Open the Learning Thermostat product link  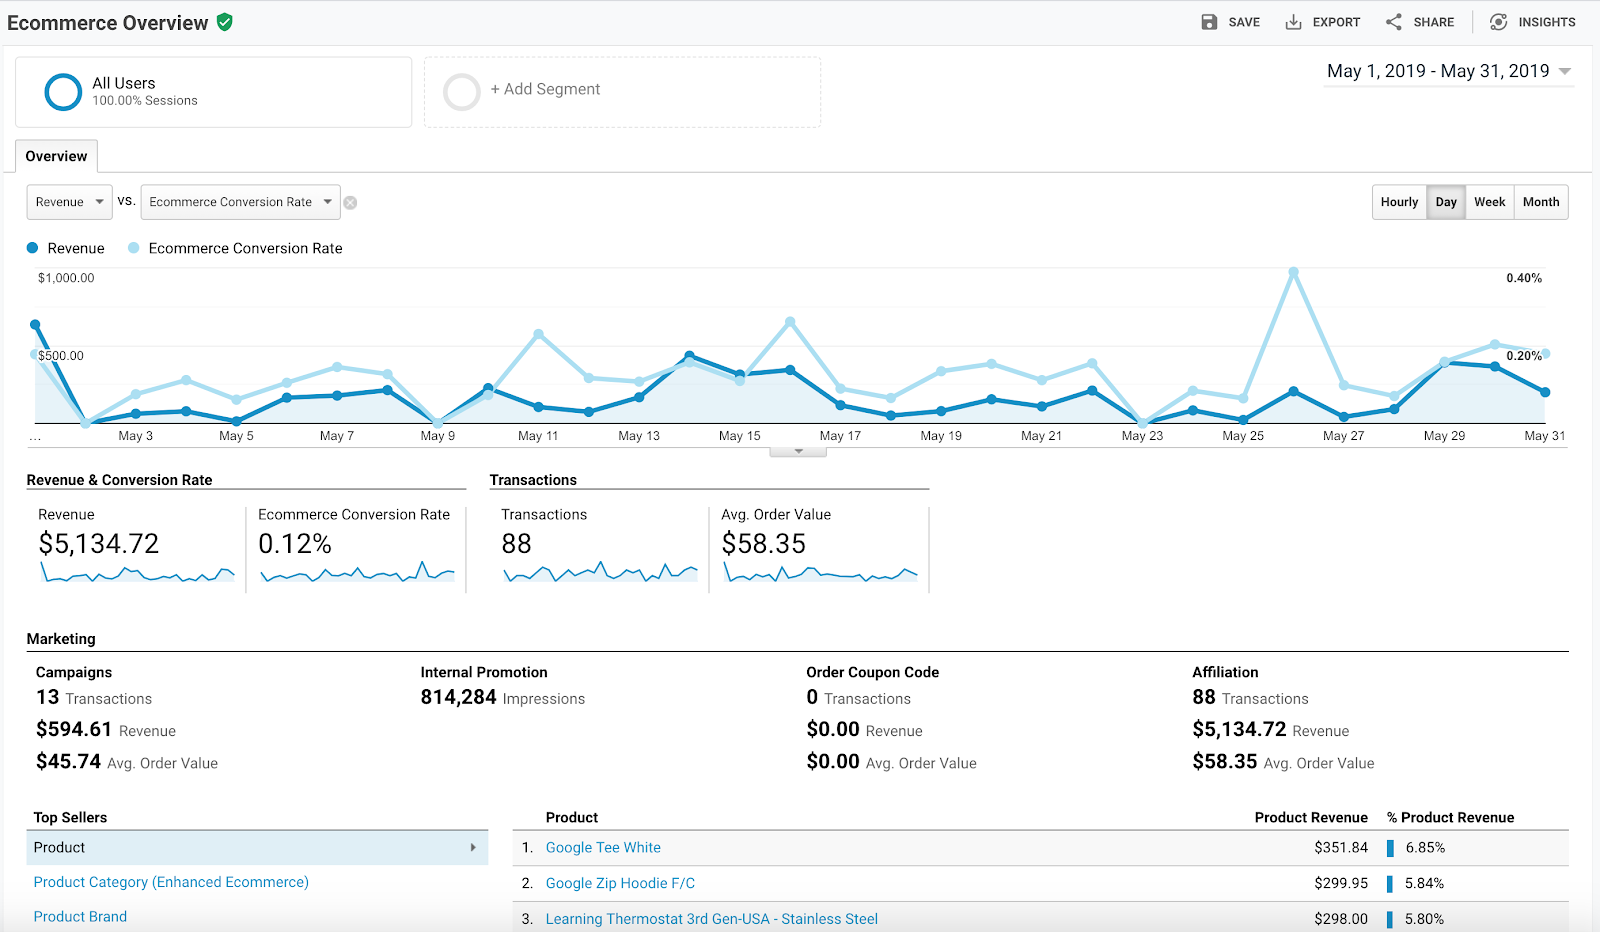tap(711, 918)
